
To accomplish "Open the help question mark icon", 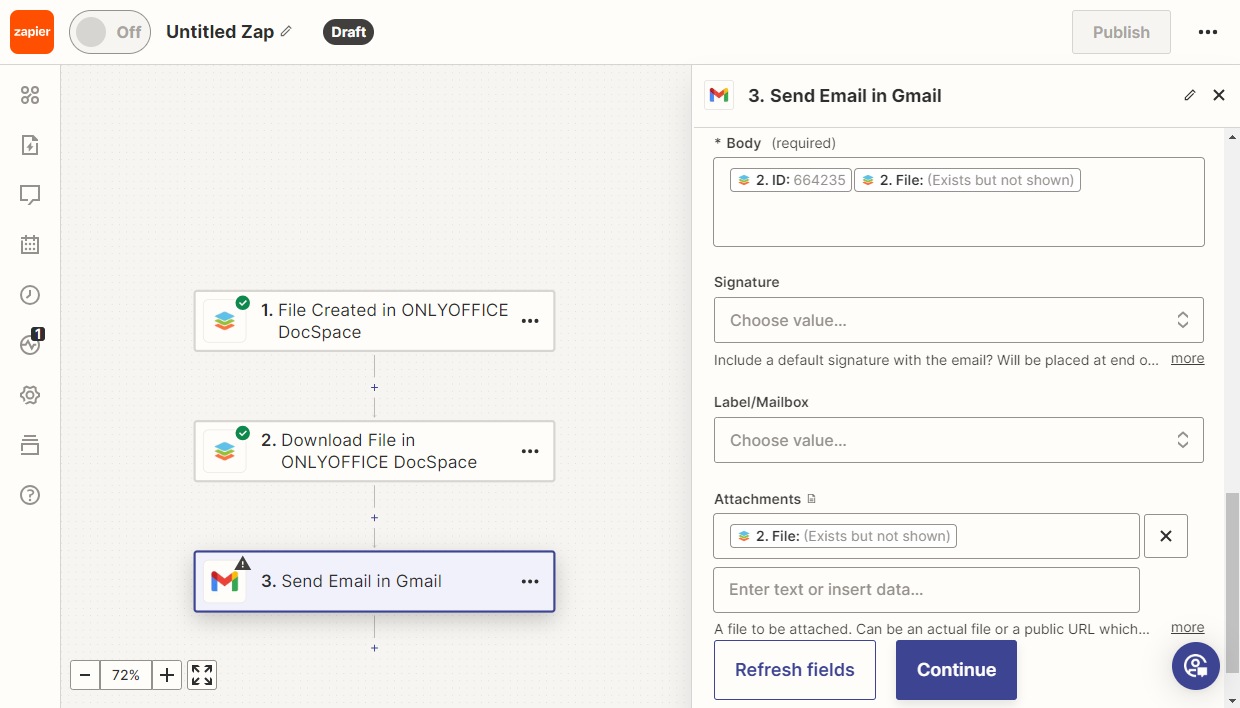I will point(30,495).
